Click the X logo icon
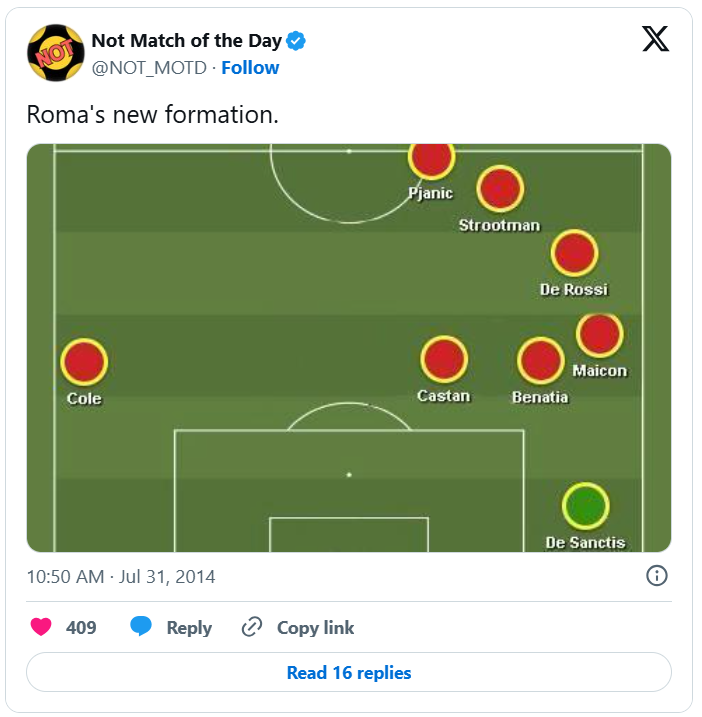This screenshot has height=717, width=702. pos(655,40)
